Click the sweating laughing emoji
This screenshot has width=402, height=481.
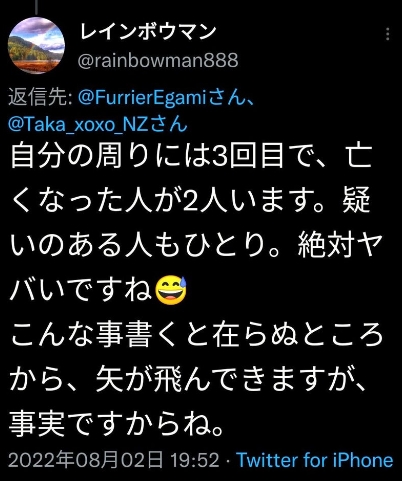pyautogui.click(x=171, y=290)
